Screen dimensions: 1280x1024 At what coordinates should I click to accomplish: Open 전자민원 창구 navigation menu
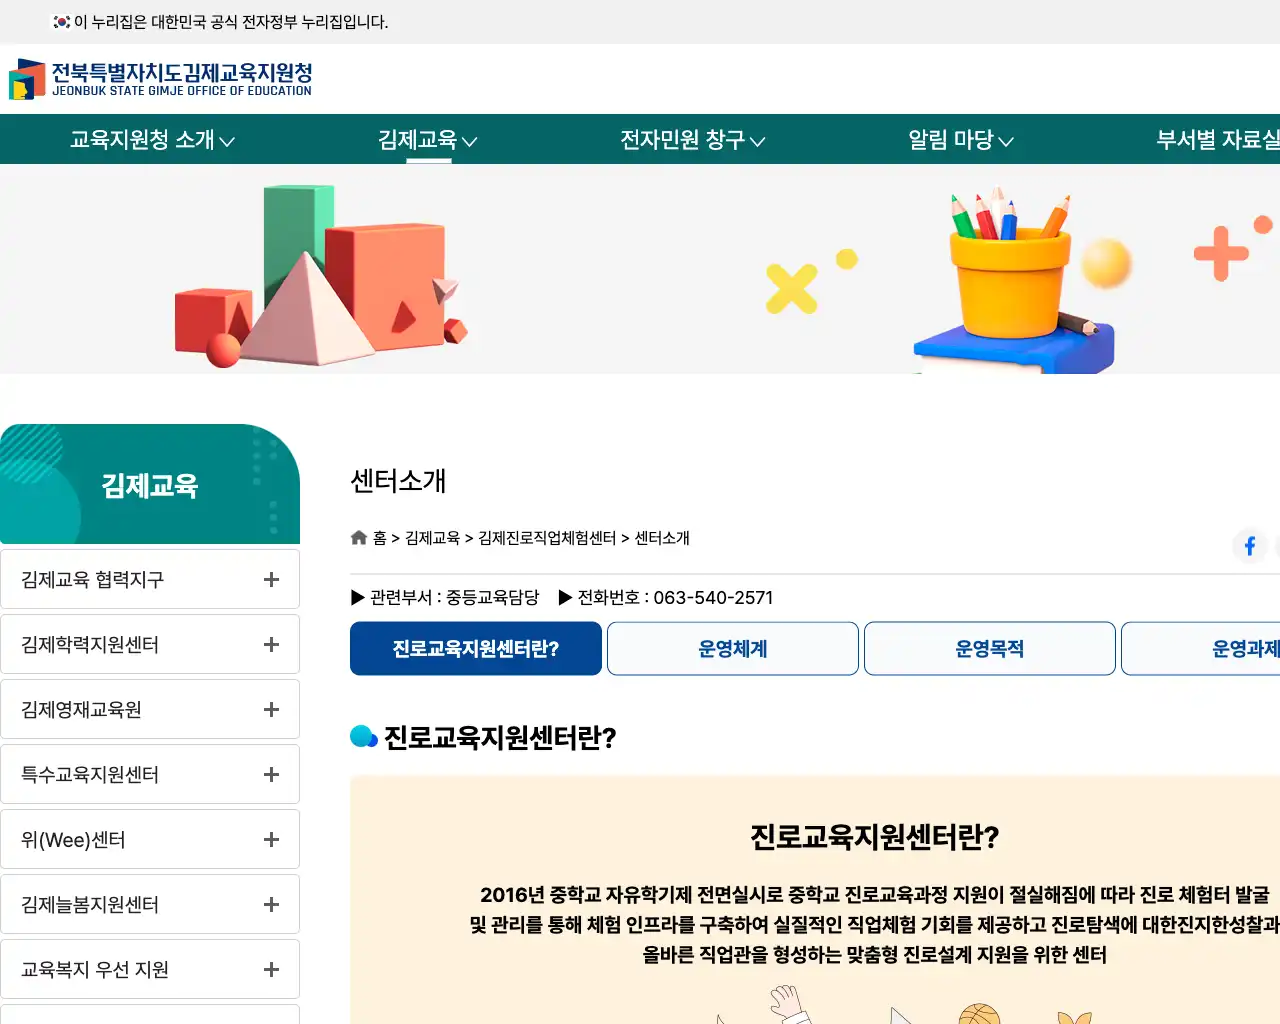(692, 140)
